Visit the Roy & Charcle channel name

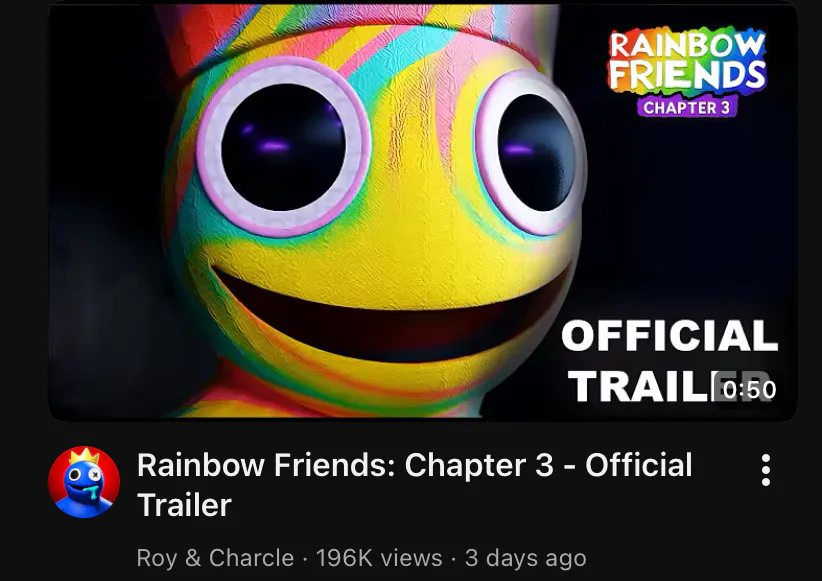(x=215, y=558)
